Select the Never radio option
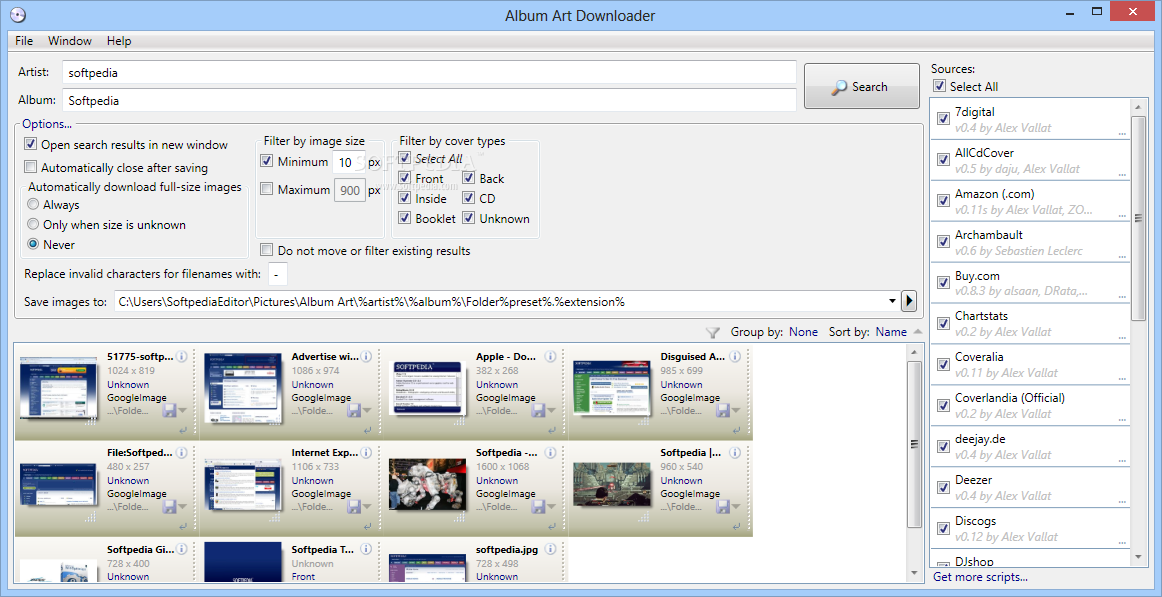1162x597 pixels. (33, 244)
